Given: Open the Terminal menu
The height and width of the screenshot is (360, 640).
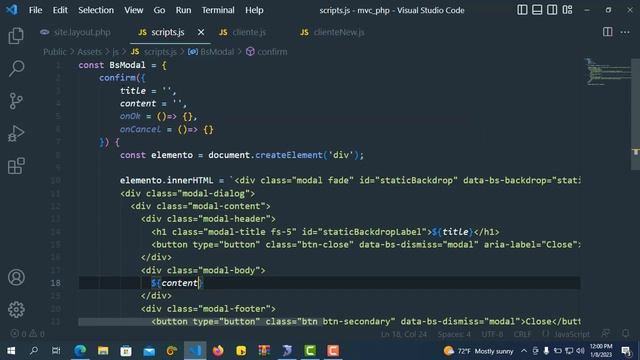Looking at the screenshot, I should point(218,10).
